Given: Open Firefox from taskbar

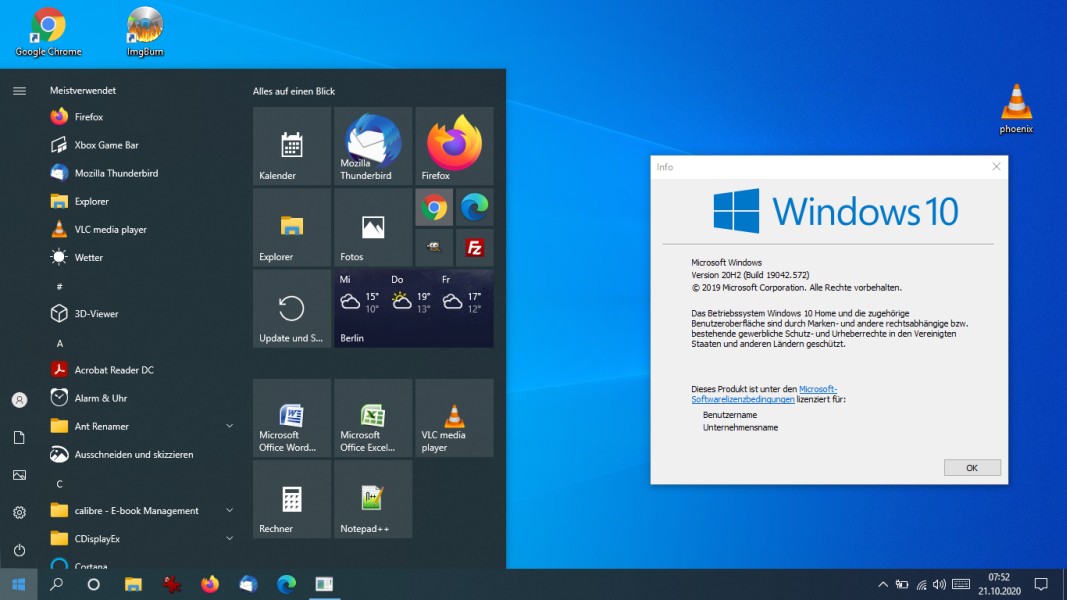Looking at the screenshot, I should 210,584.
